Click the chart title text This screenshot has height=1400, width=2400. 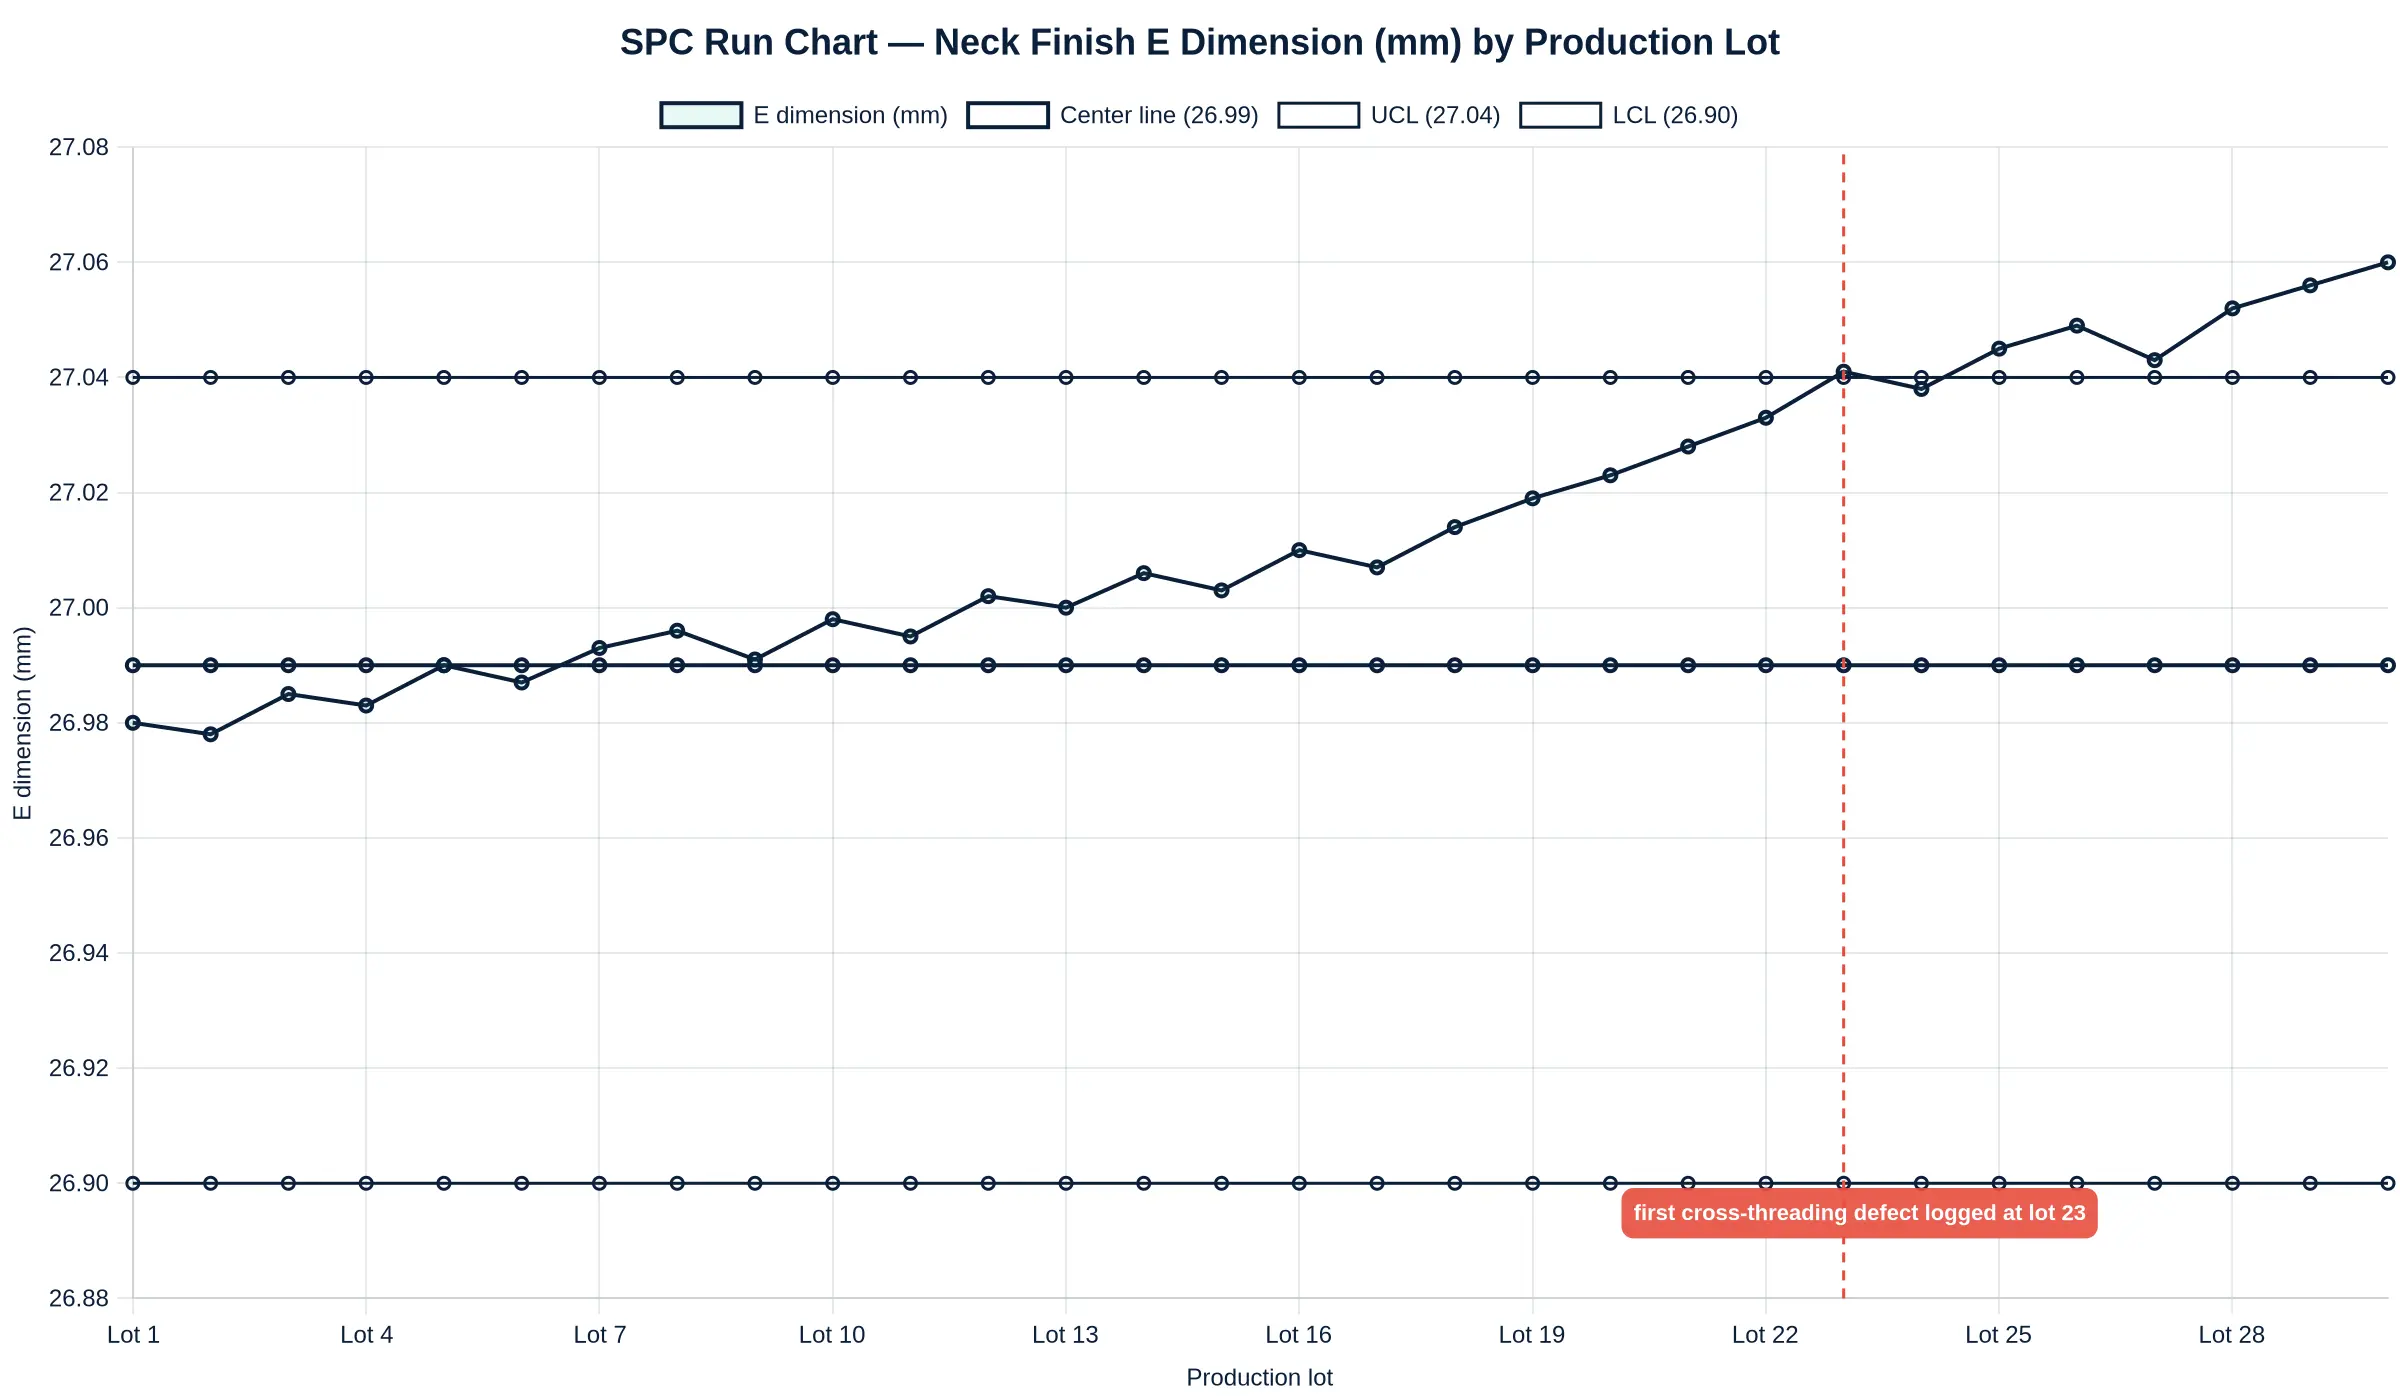tap(1199, 42)
